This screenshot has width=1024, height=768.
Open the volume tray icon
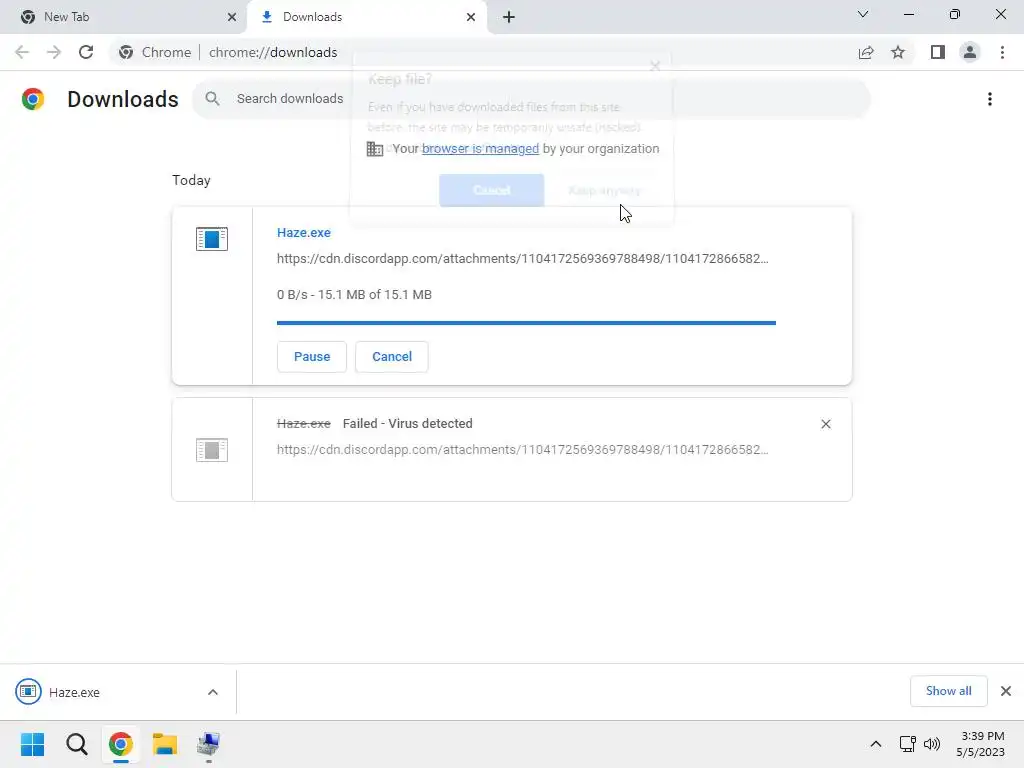coord(932,744)
